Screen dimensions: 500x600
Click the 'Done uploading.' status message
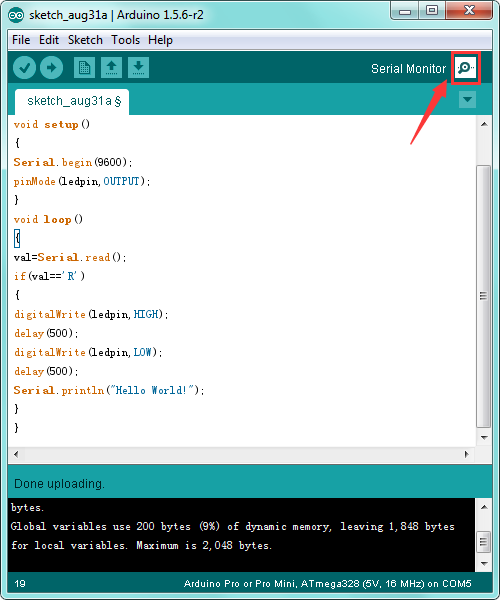pyautogui.click(x=59, y=484)
